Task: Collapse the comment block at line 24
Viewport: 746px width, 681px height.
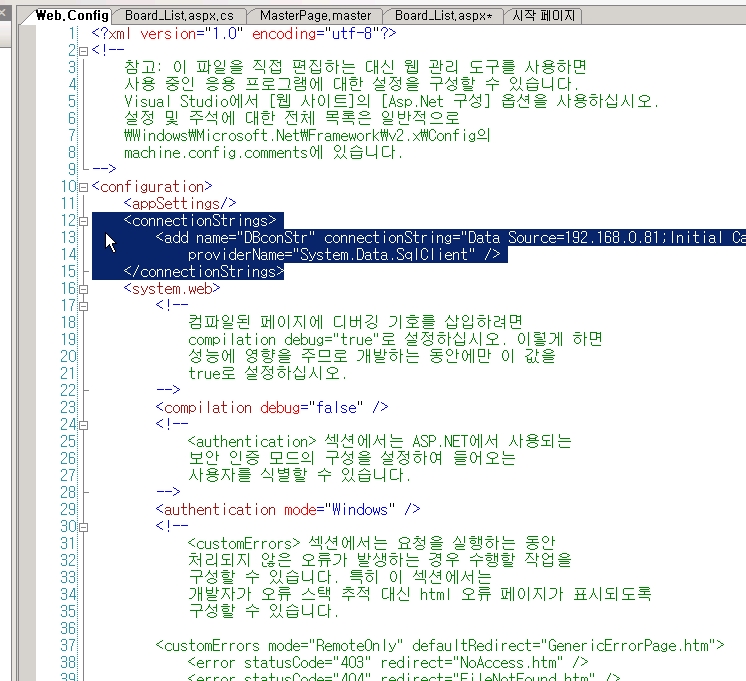Action: pos(83,425)
